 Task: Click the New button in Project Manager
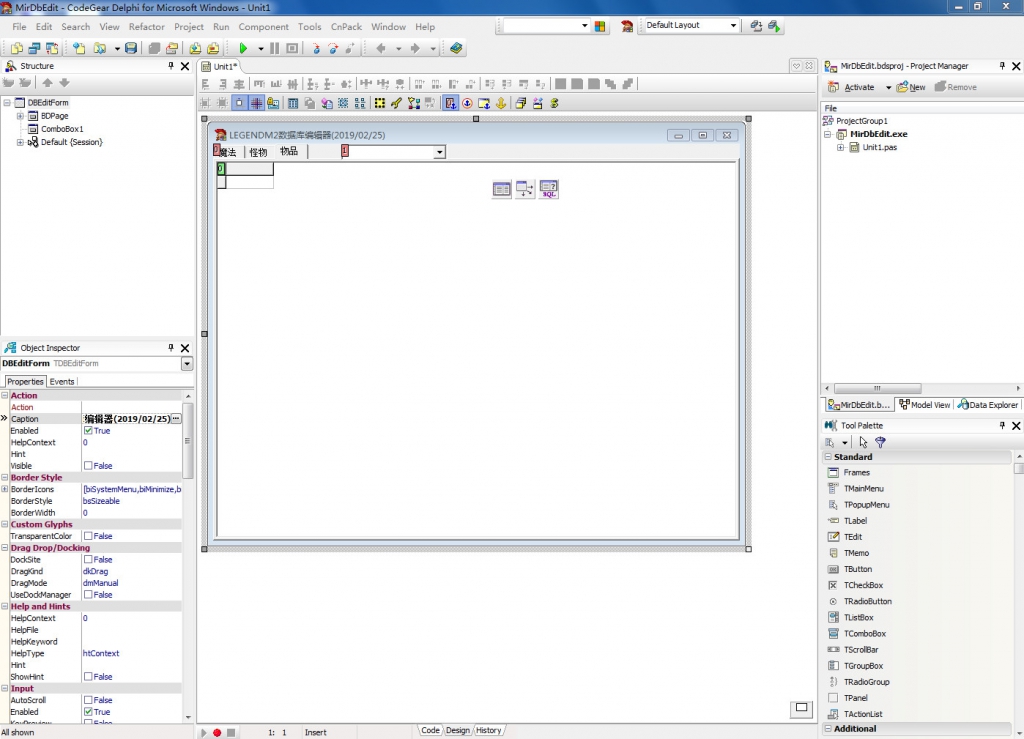[911, 87]
